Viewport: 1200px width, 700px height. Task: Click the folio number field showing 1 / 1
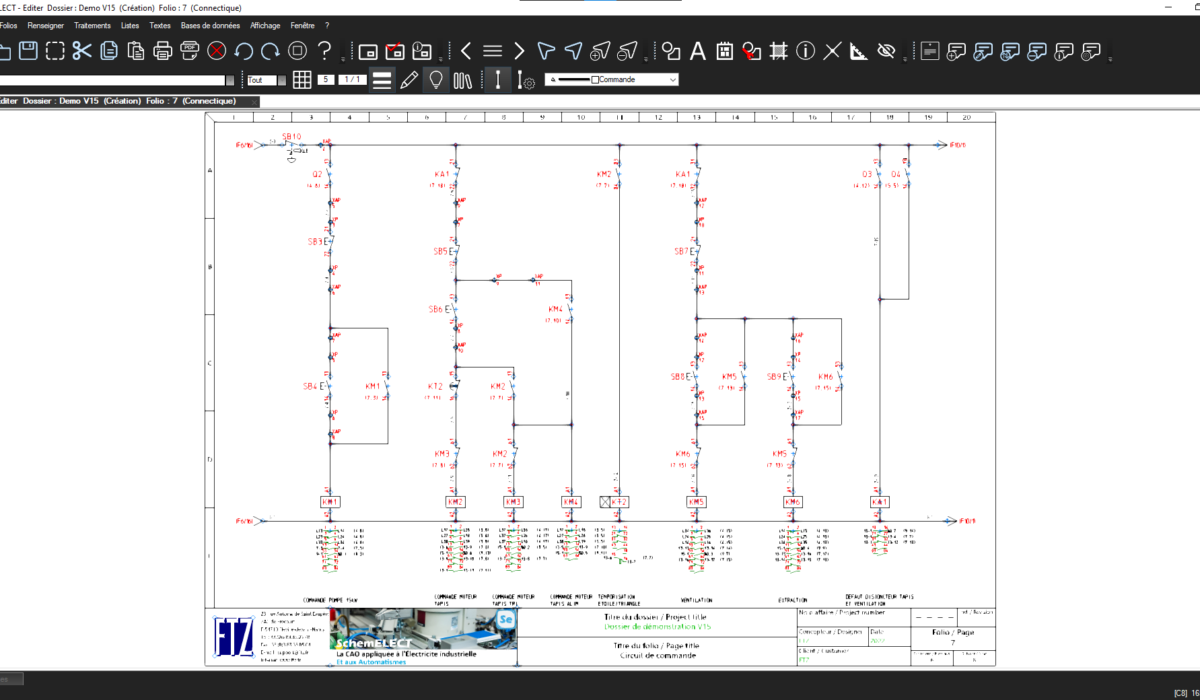pyautogui.click(x=353, y=79)
